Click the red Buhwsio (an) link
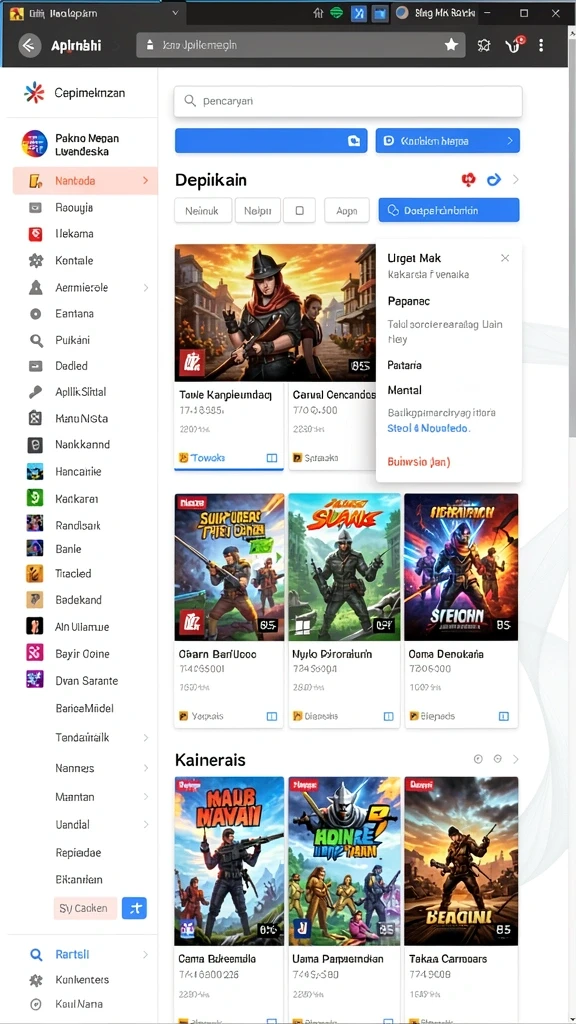The height and width of the screenshot is (1024, 576). [419, 462]
